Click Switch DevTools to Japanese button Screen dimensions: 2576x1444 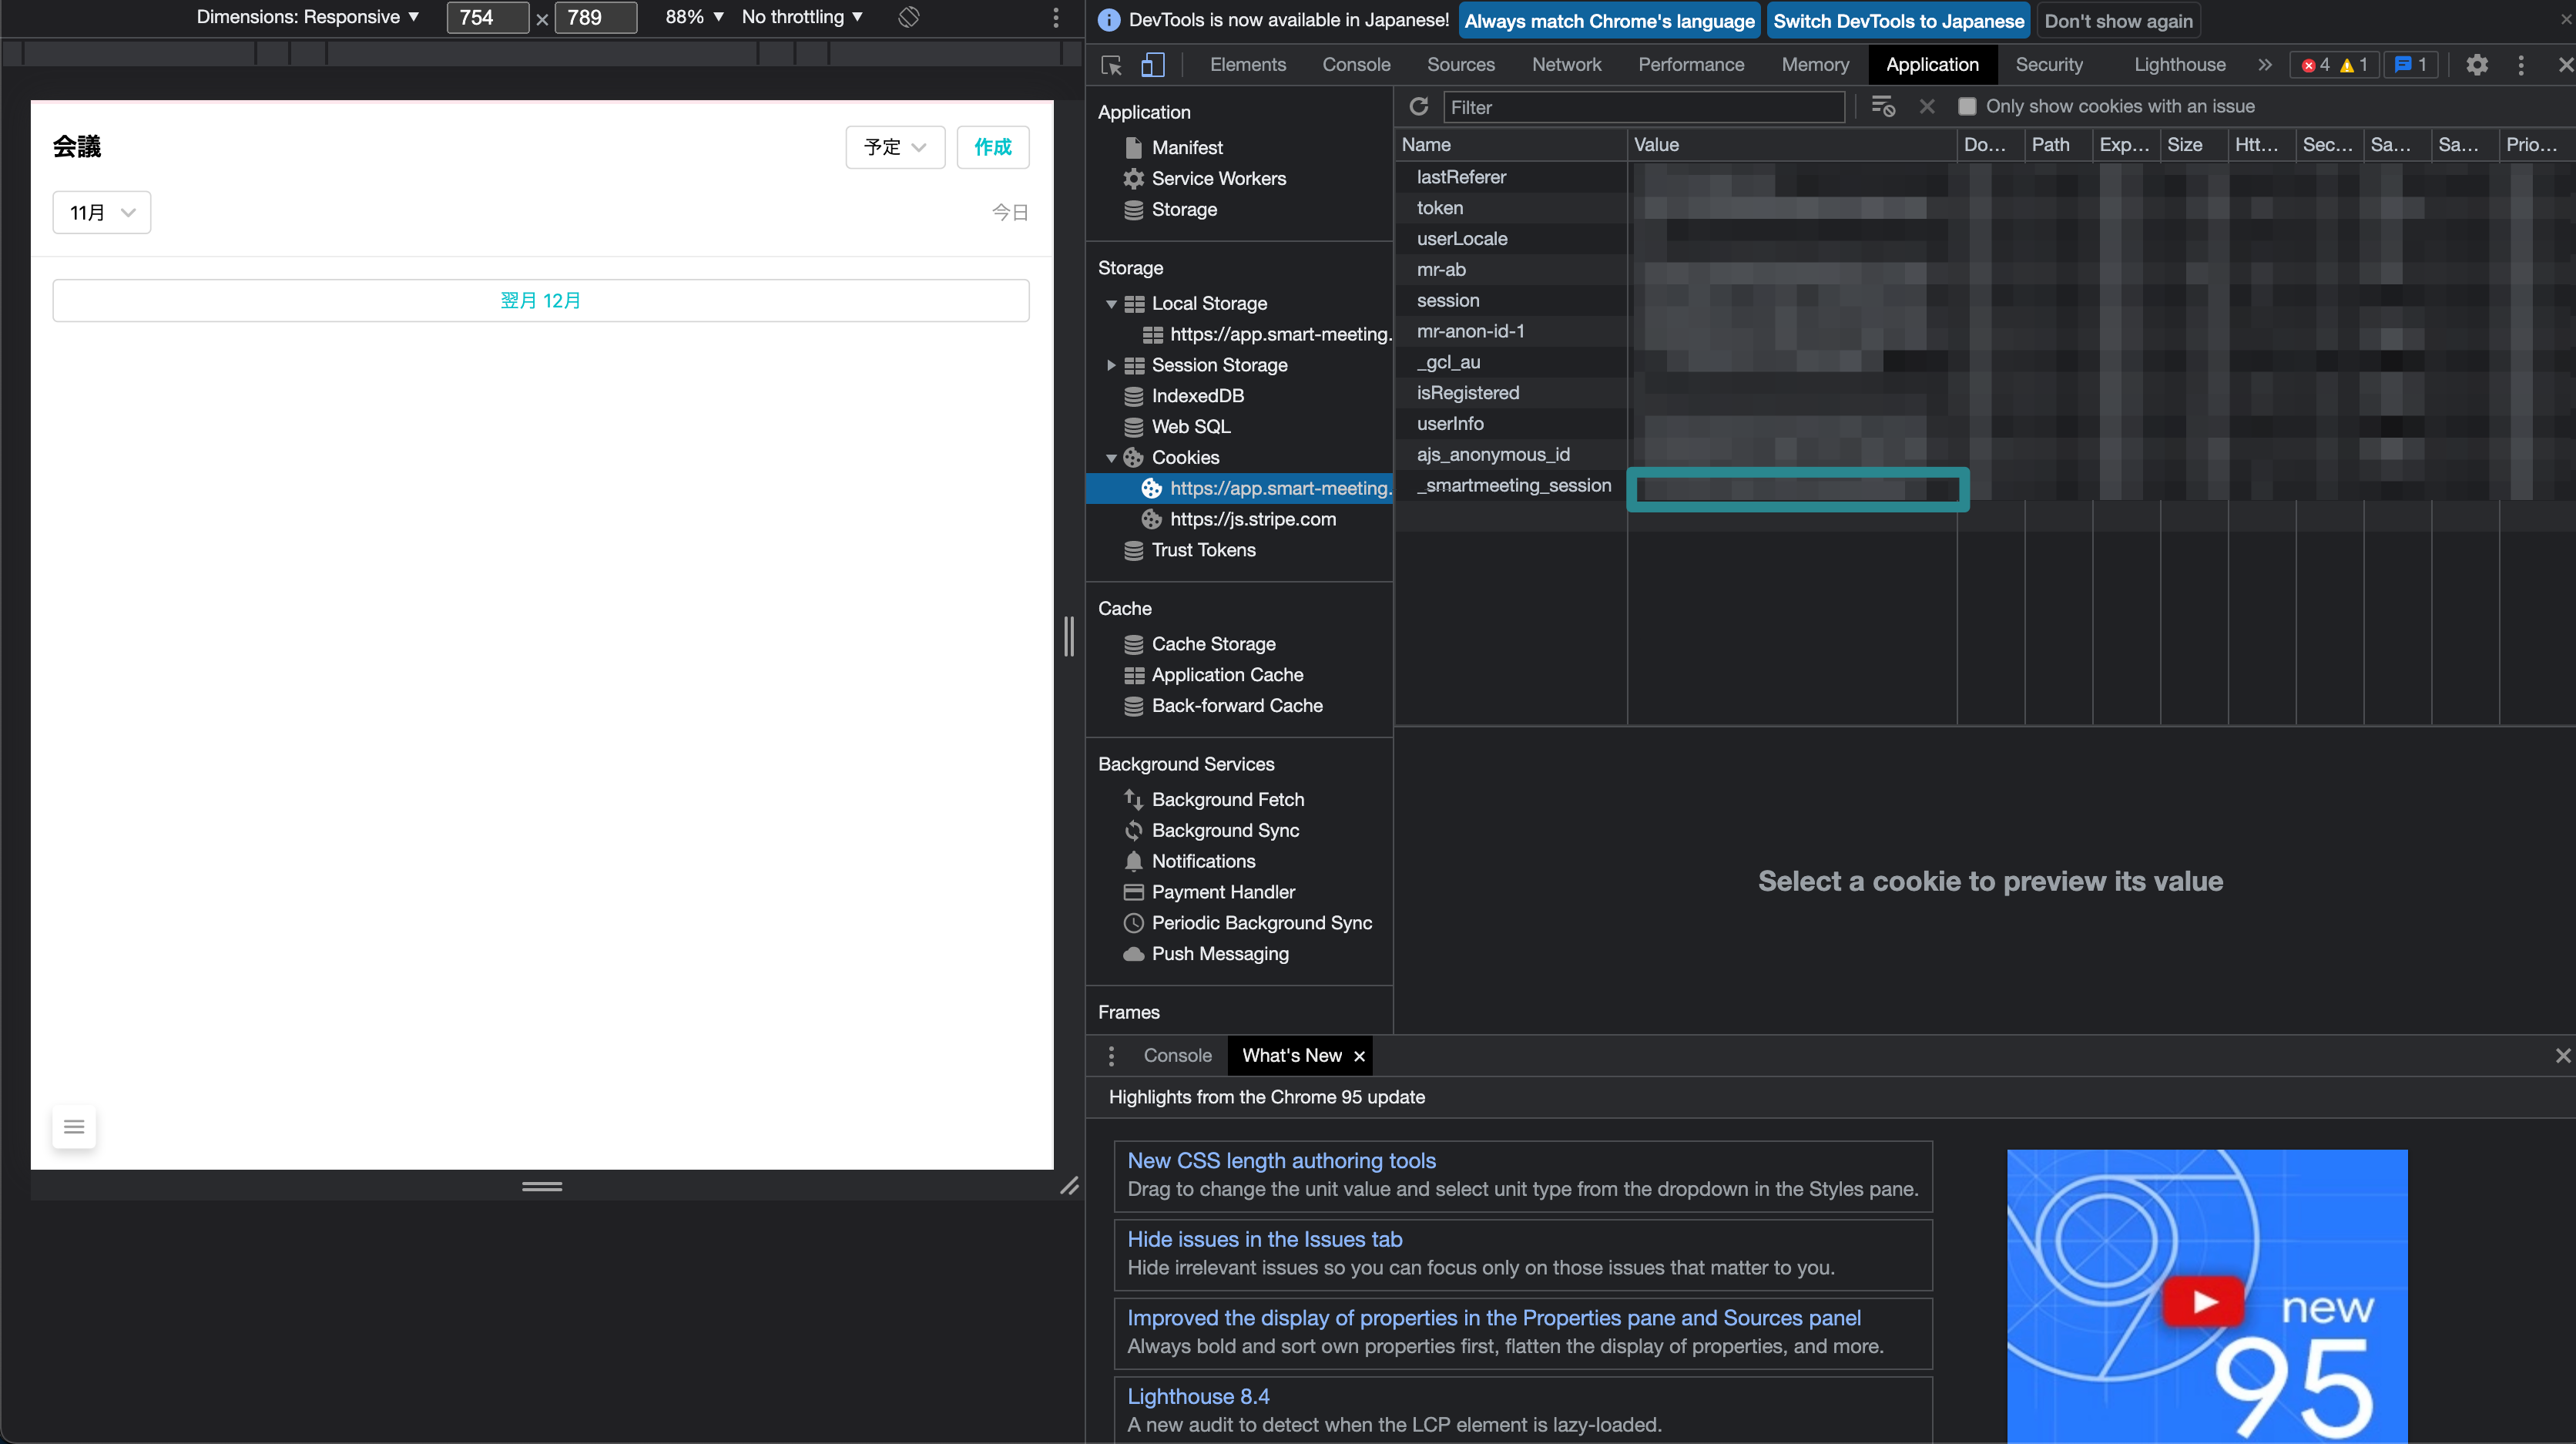click(1898, 21)
